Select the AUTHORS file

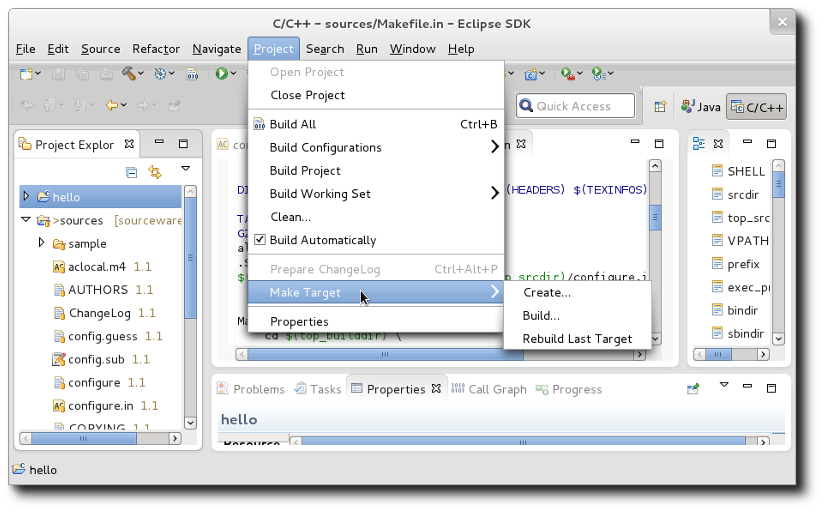tap(98, 290)
